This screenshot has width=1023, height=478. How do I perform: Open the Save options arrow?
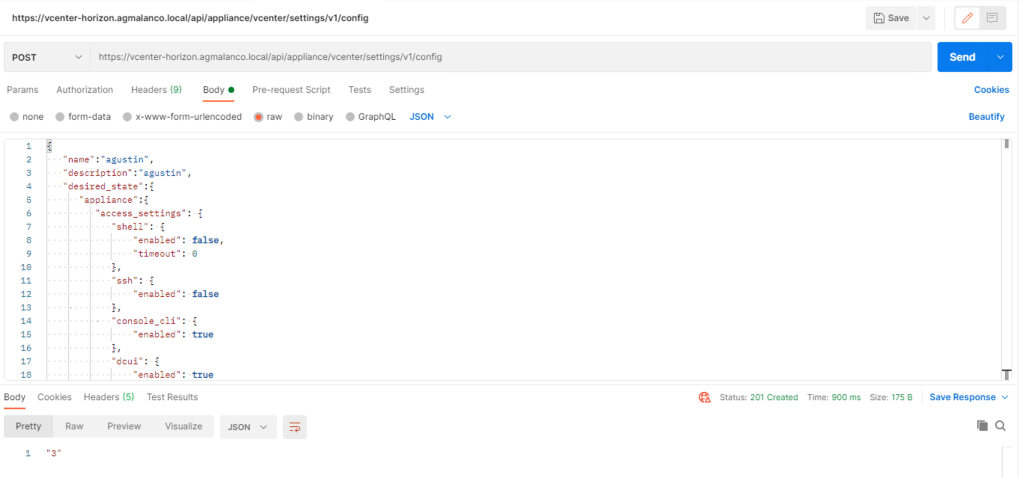coord(926,18)
